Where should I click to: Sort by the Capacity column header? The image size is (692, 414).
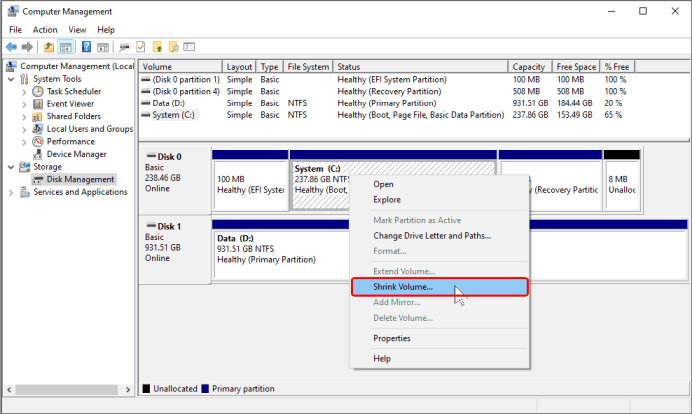point(530,67)
